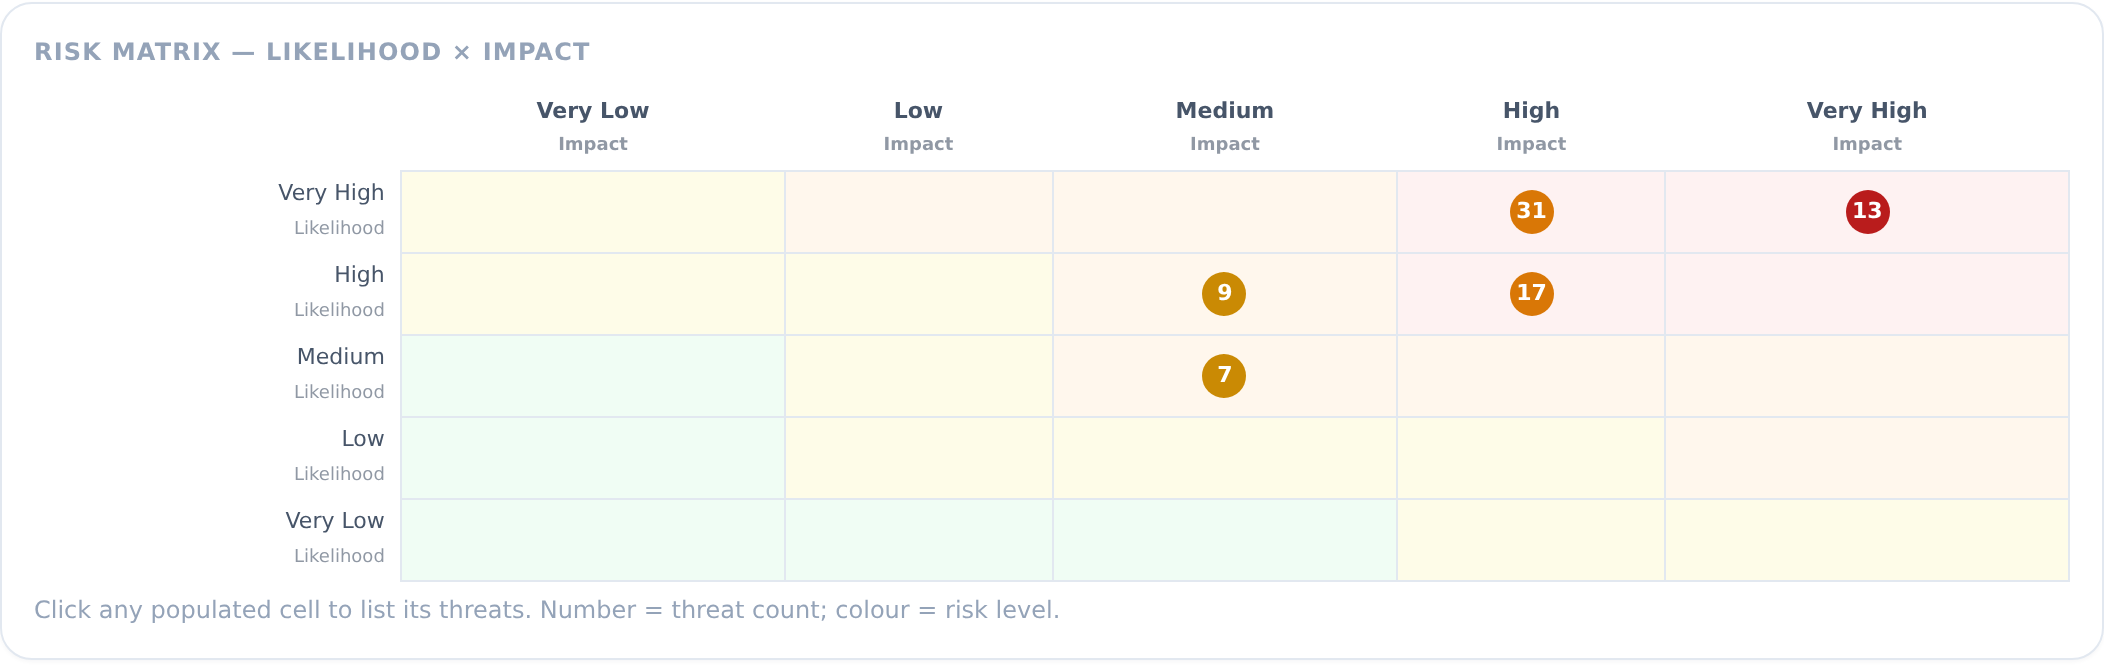Click the Very High Impact column header
Image resolution: width=2104 pixels, height=668 pixels.
coord(1867,126)
